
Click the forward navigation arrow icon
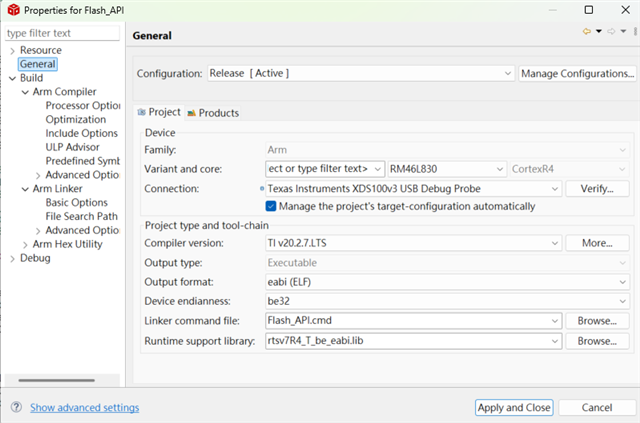pos(611,31)
